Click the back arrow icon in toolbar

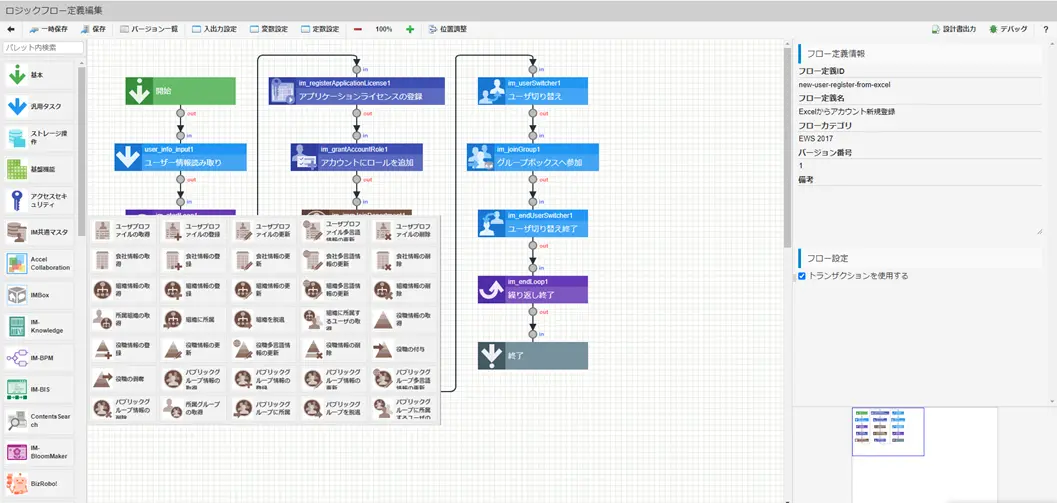11,29
